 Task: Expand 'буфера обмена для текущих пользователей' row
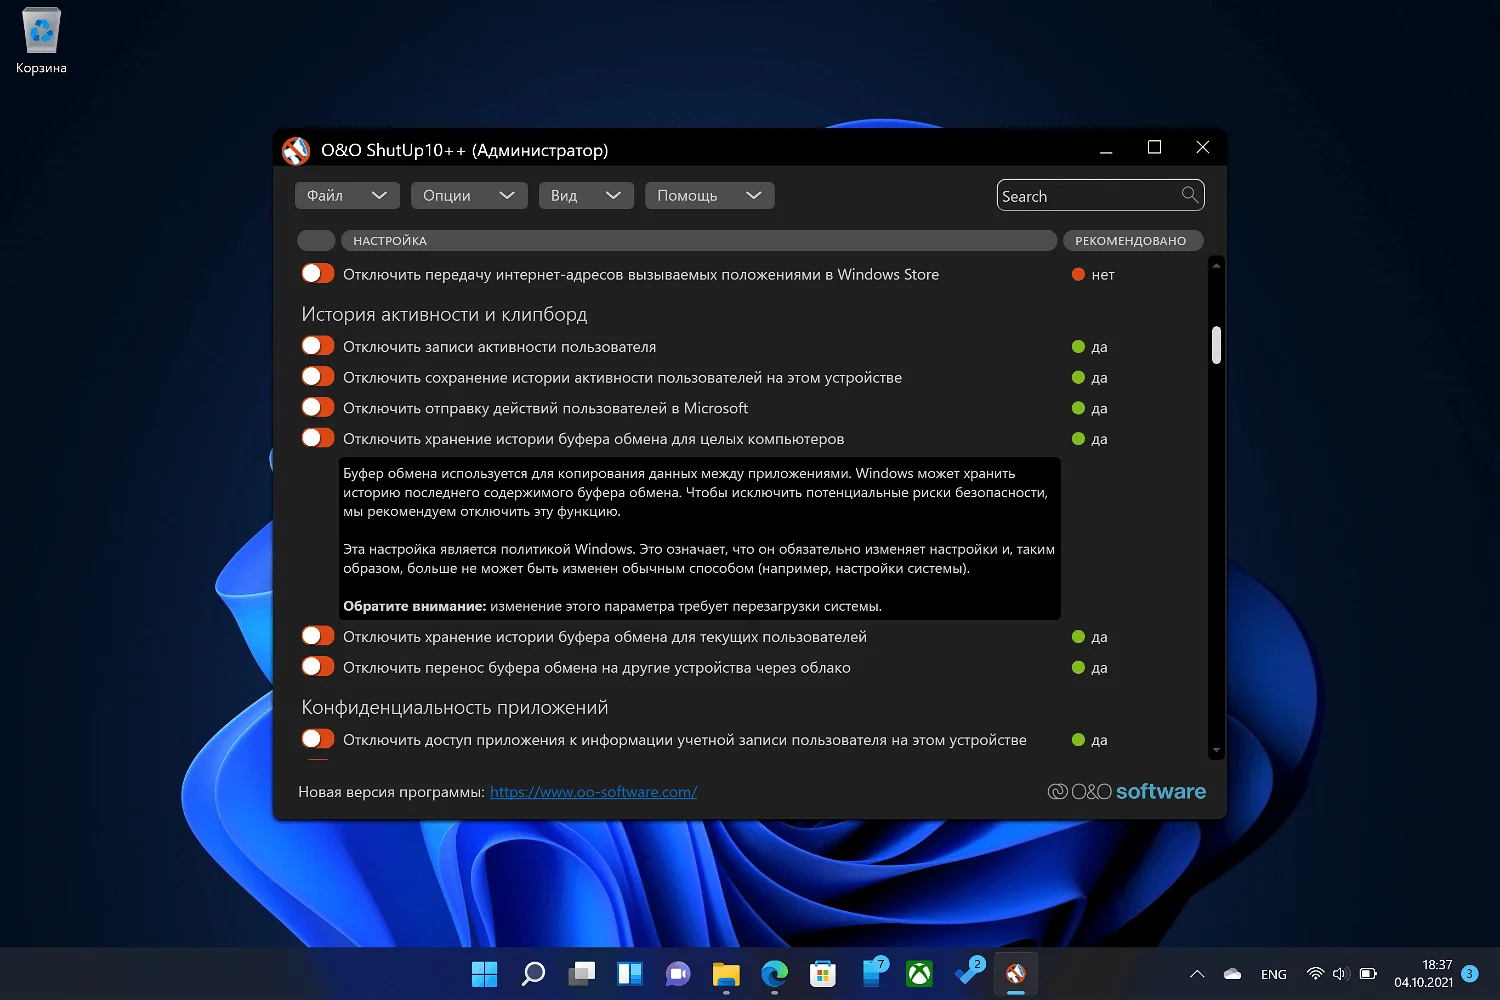[x=604, y=637]
